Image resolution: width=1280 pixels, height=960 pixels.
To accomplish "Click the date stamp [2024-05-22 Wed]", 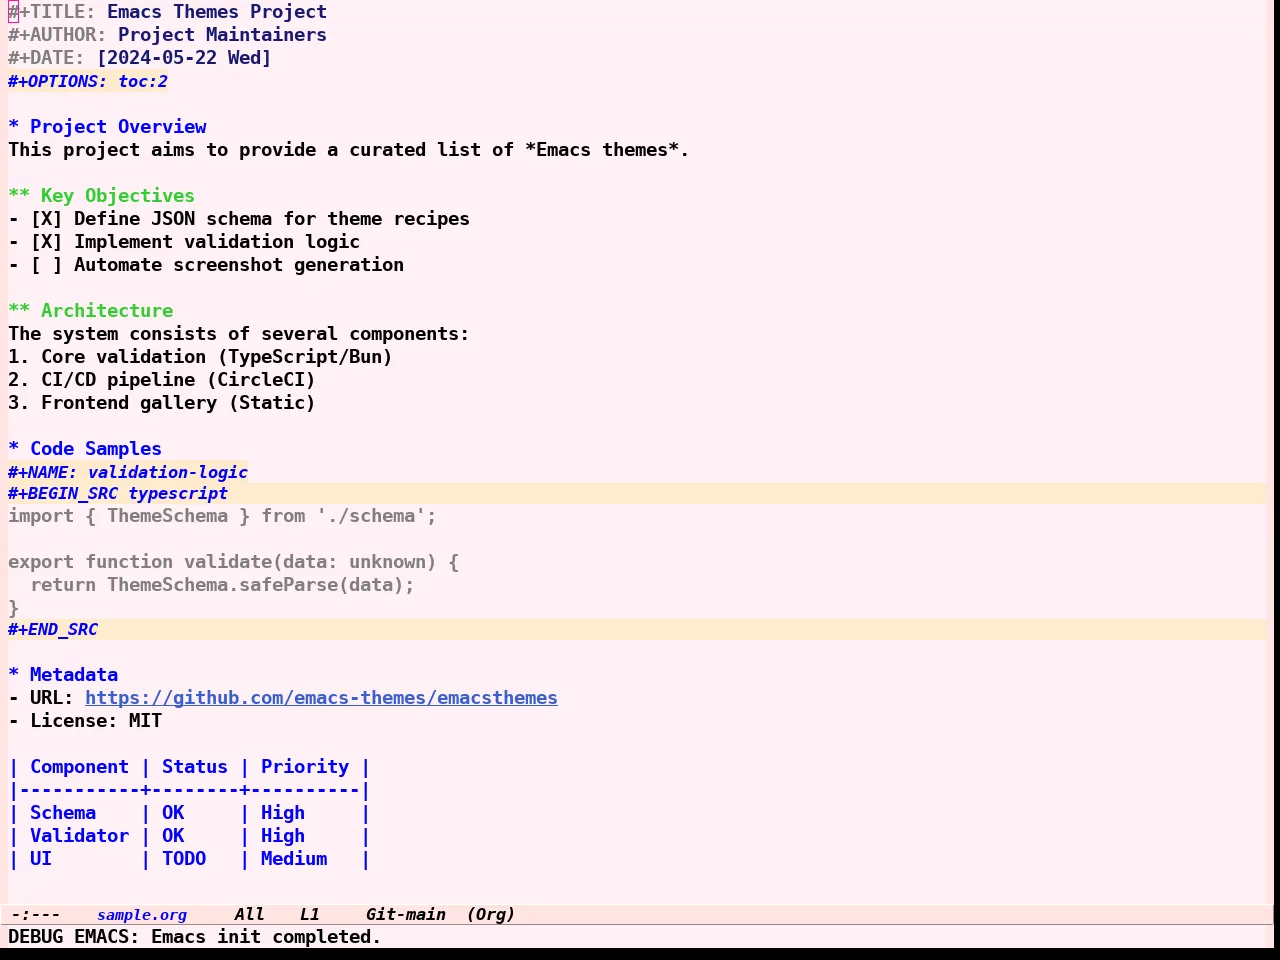I will pos(184,58).
